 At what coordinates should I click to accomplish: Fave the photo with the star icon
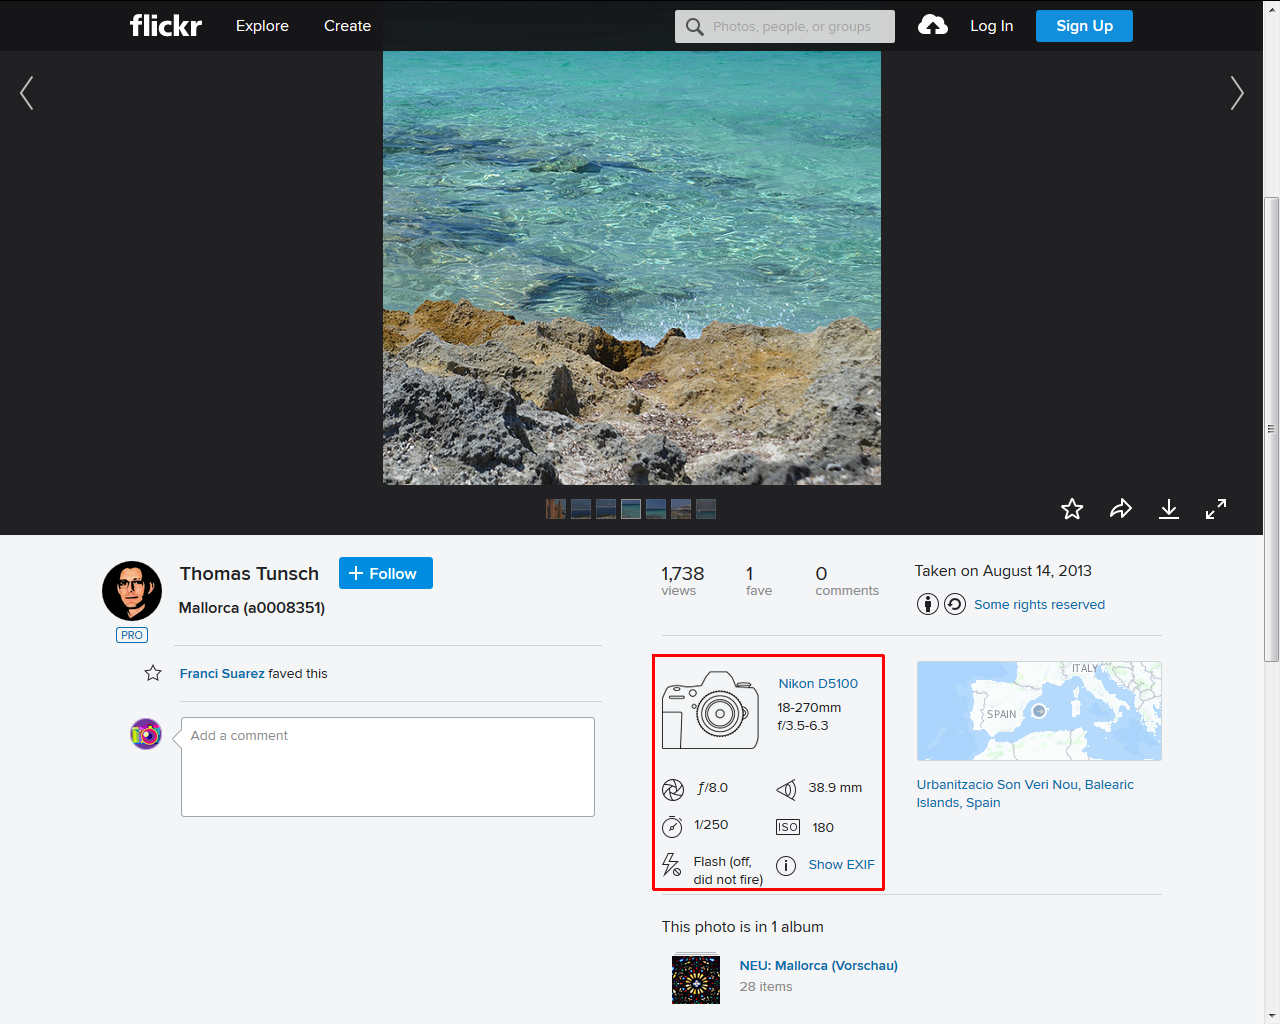1072,509
